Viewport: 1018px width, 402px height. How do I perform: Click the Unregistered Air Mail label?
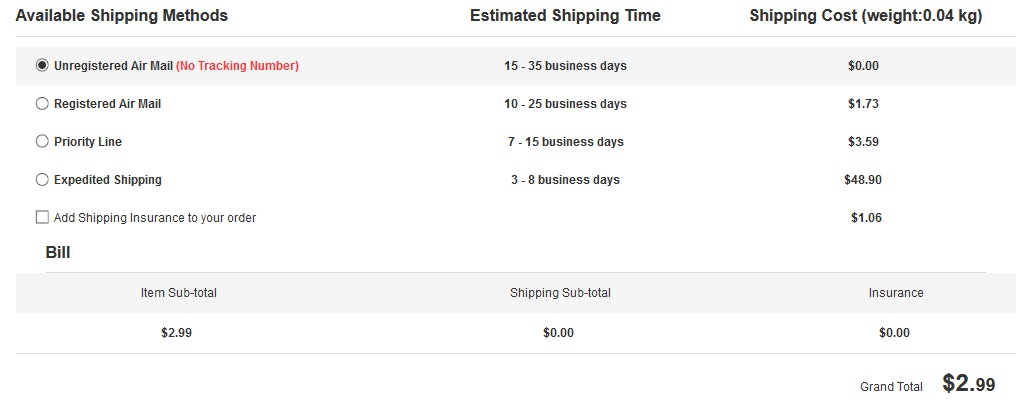click(x=113, y=66)
